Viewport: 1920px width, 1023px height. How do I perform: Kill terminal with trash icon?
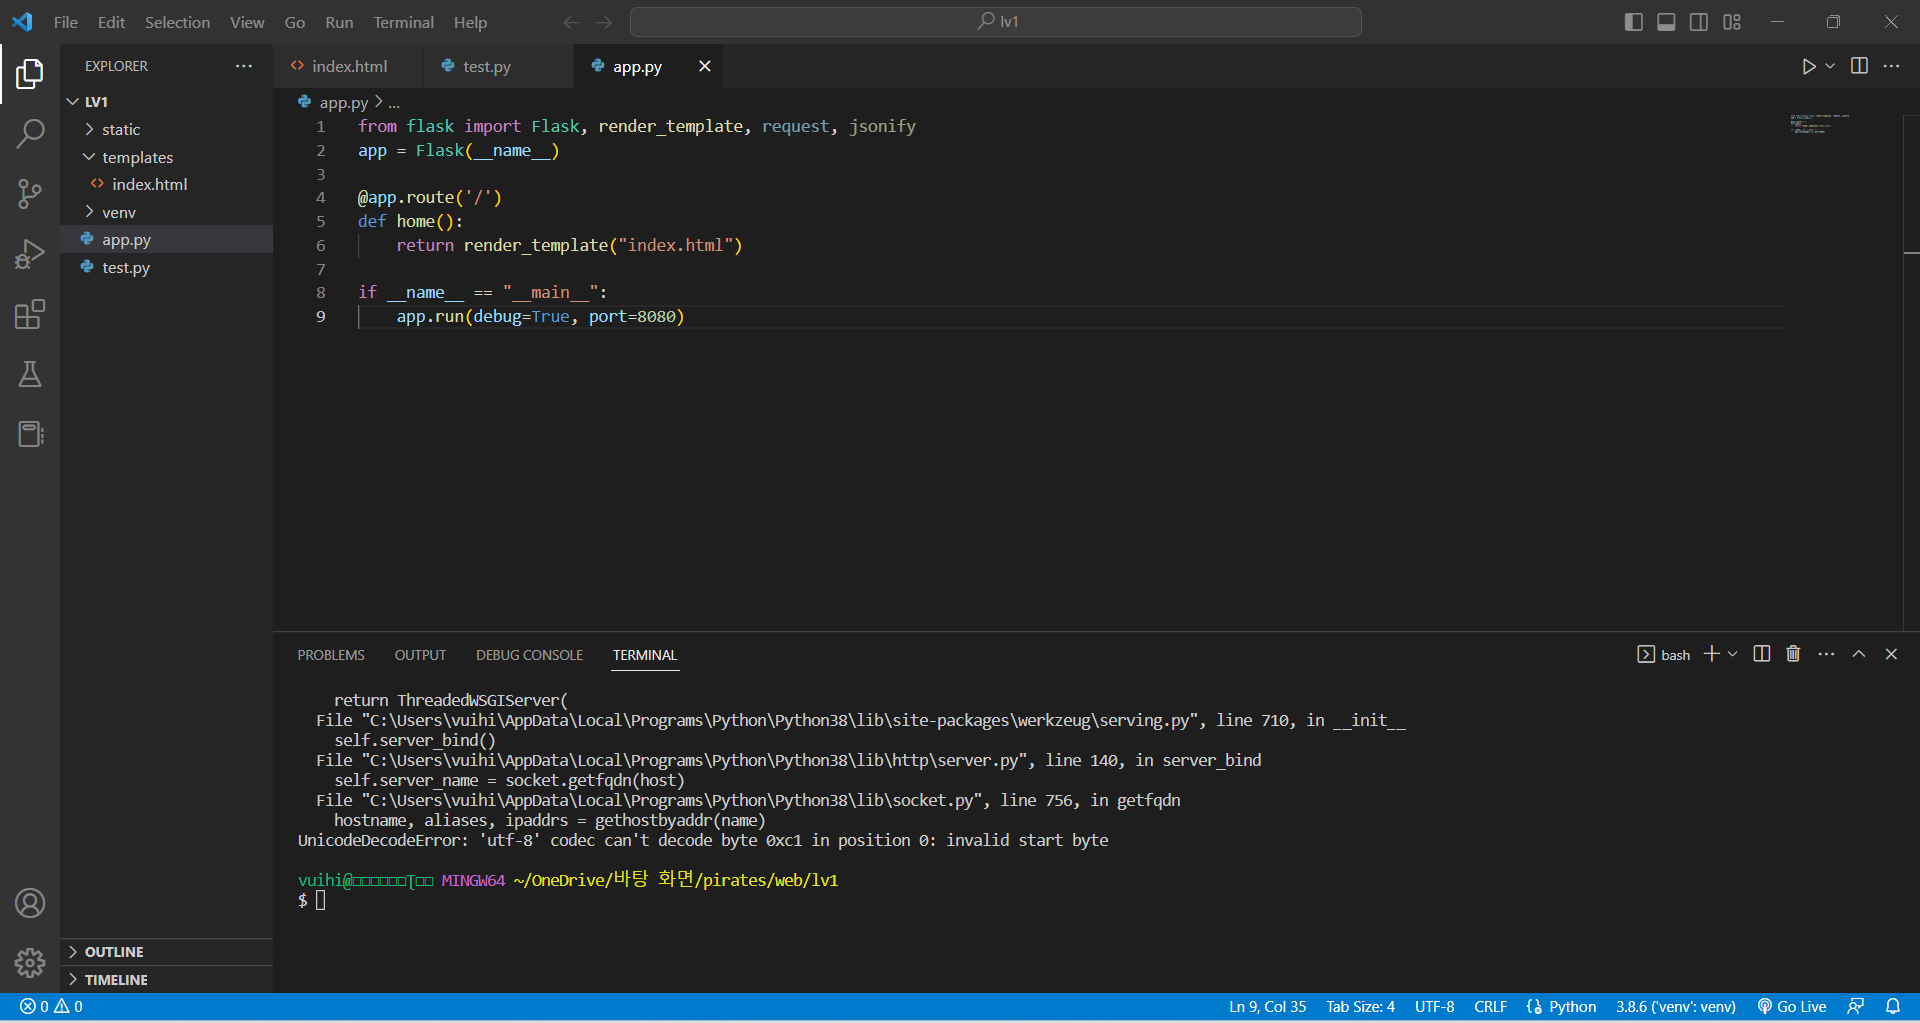1793,654
